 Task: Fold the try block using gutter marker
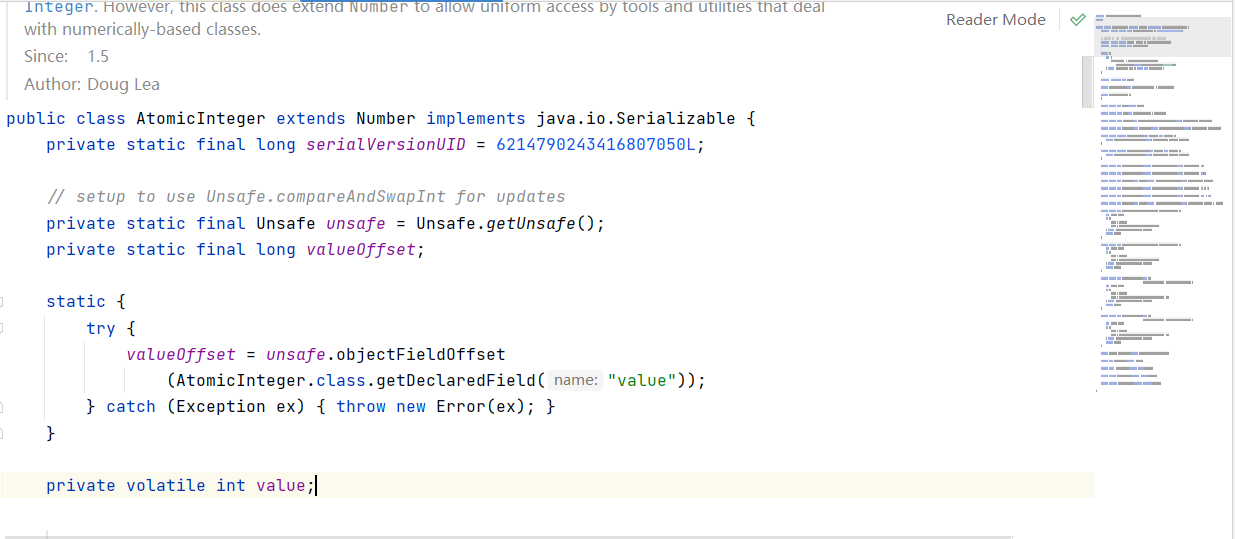pos(3,328)
